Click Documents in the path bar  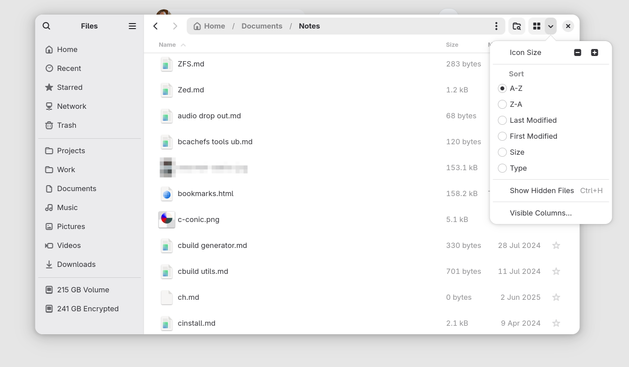pyautogui.click(x=262, y=26)
